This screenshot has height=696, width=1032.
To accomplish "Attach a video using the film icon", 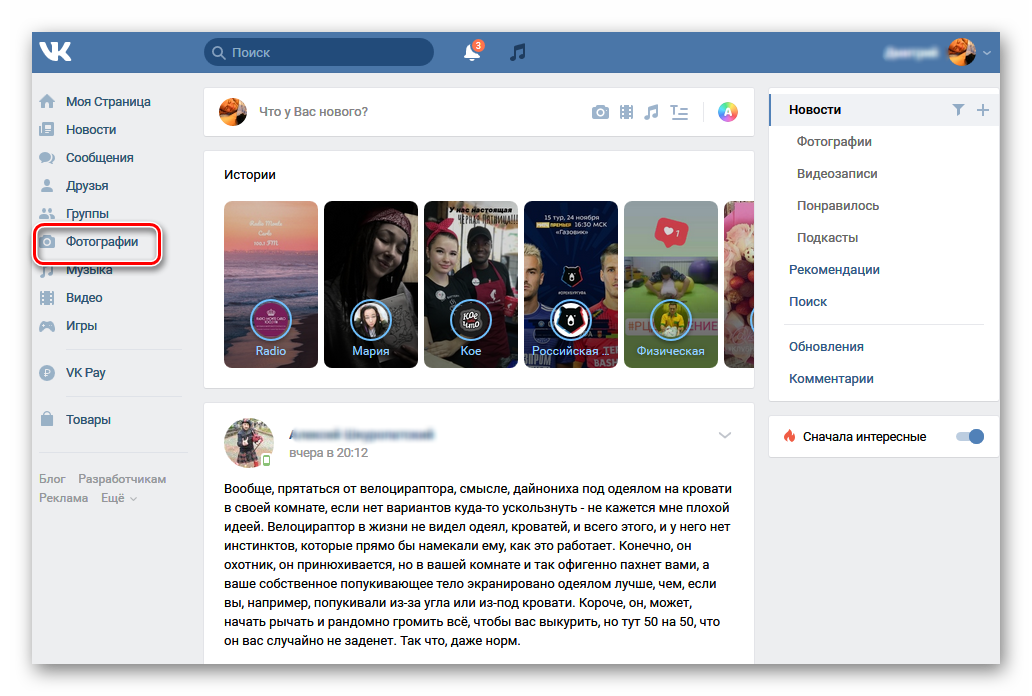I will point(626,112).
